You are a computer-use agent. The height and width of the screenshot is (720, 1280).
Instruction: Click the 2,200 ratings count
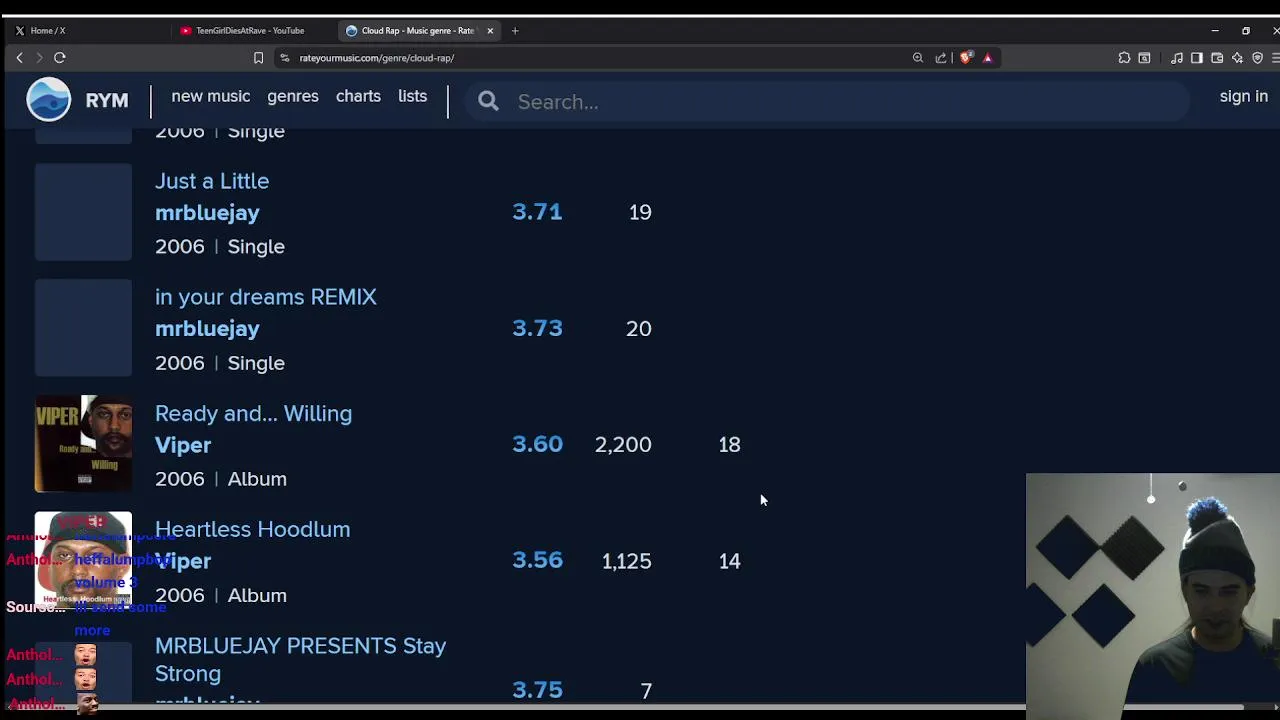(623, 445)
